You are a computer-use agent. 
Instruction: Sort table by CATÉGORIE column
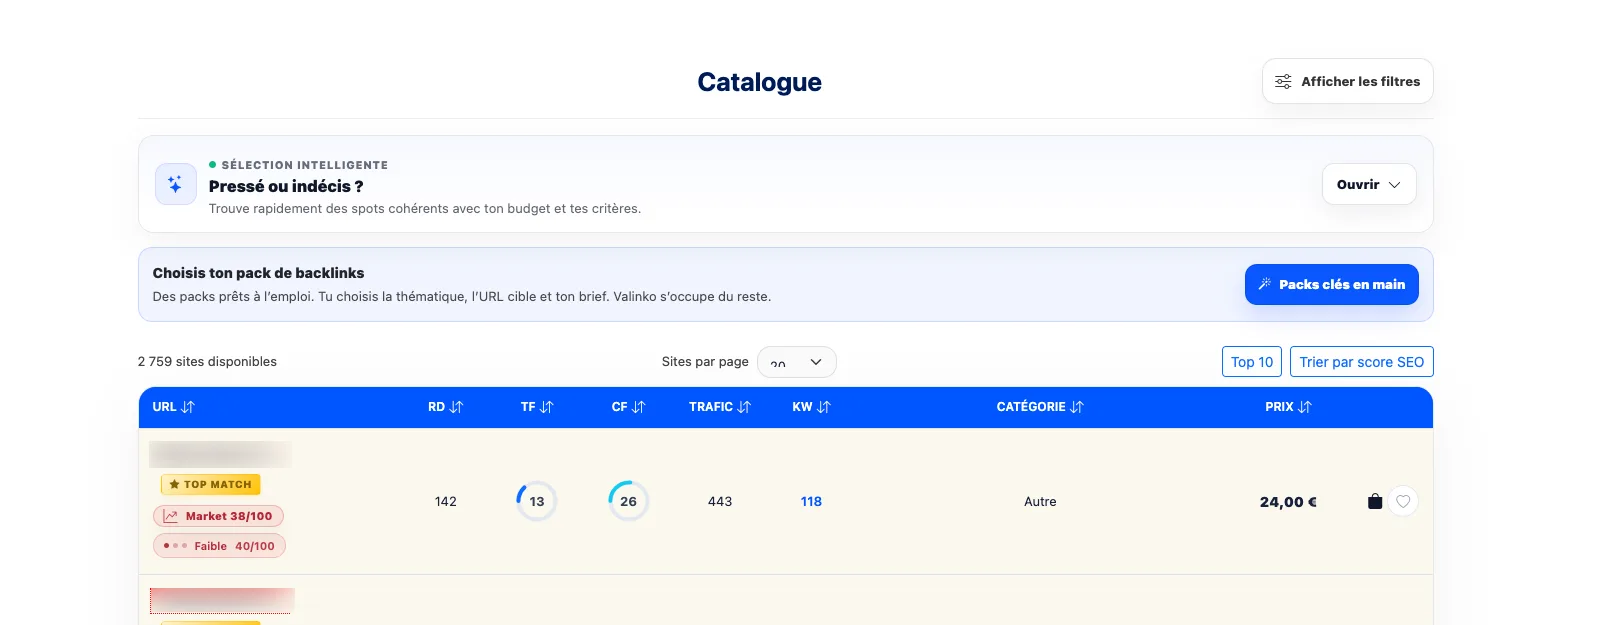pos(1040,407)
